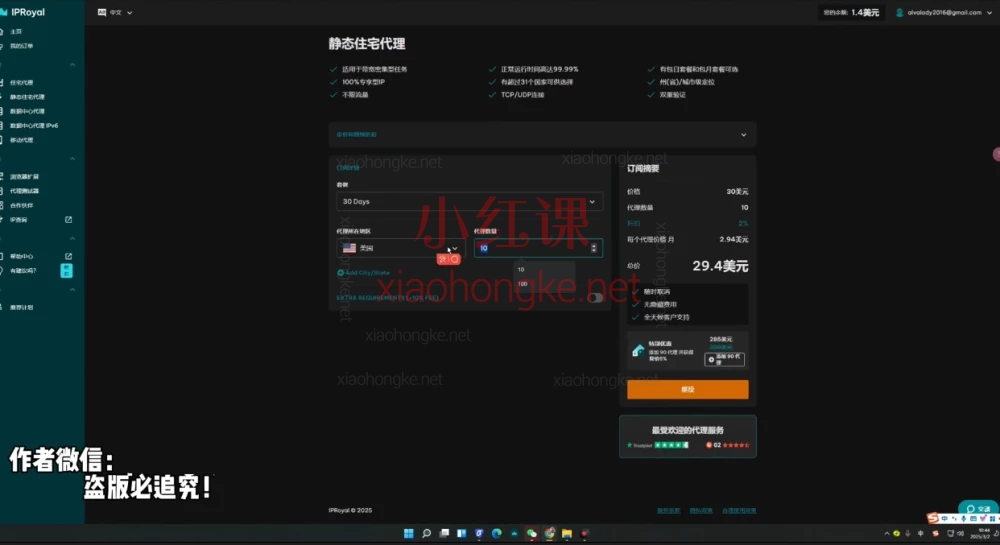This screenshot has width=1000, height=545.
Task: Click the house icon in special offer card
Action: click(638, 351)
